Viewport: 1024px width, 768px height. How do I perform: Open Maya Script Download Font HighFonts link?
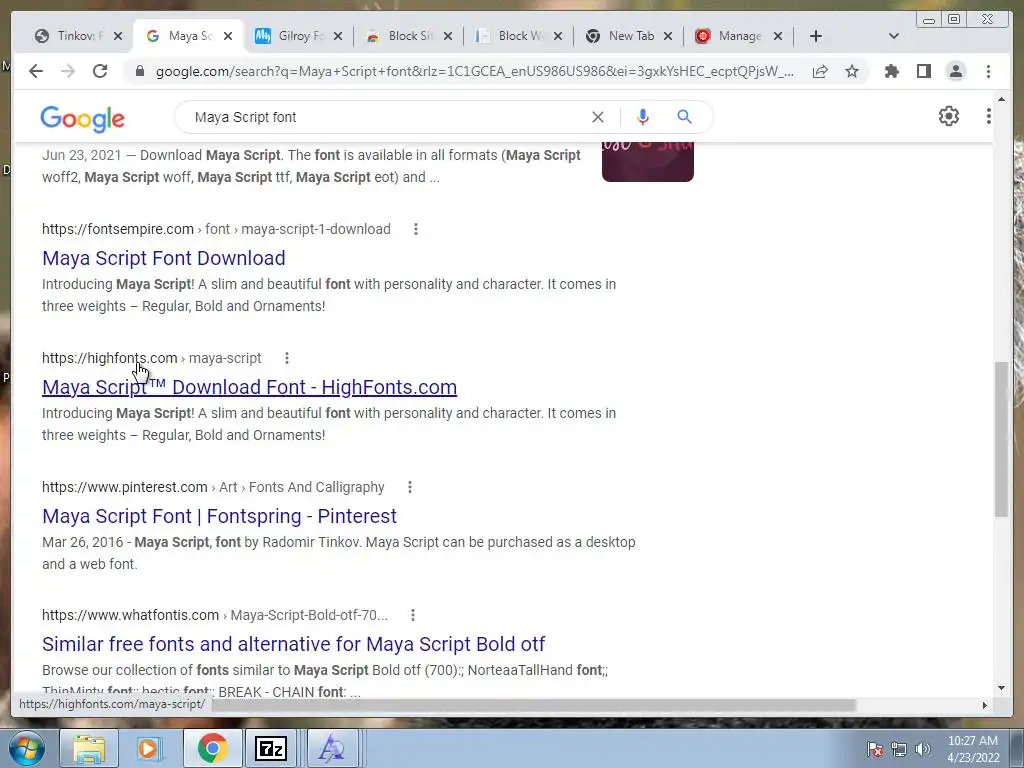click(x=249, y=387)
